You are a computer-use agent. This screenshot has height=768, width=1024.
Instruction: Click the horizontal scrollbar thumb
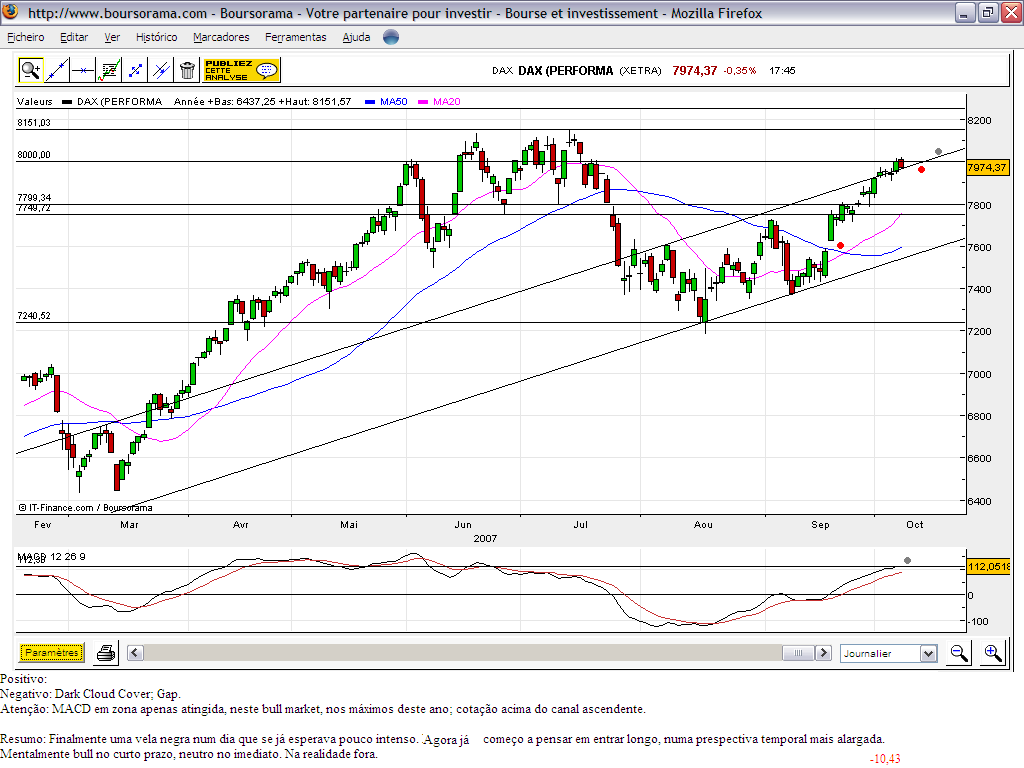click(x=798, y=652)
